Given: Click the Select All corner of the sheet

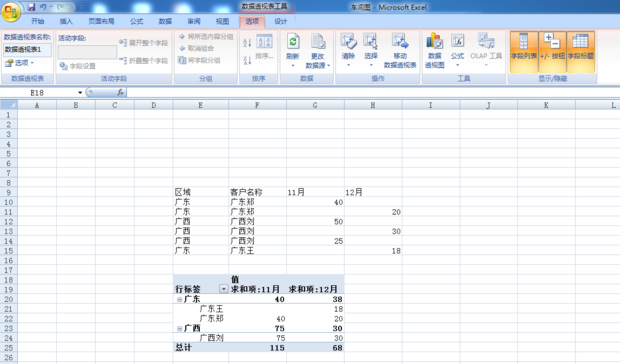Looking at the screenshot, I should click(x=8, y=105).
